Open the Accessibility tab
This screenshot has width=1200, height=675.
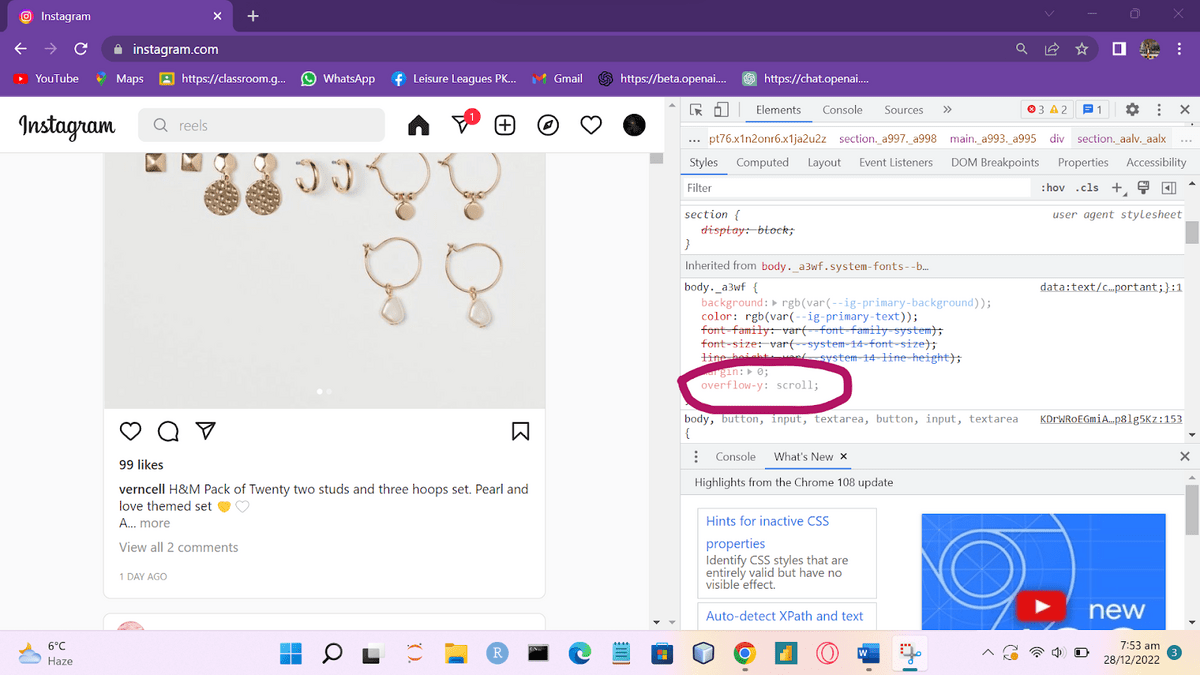[1156, 162]
